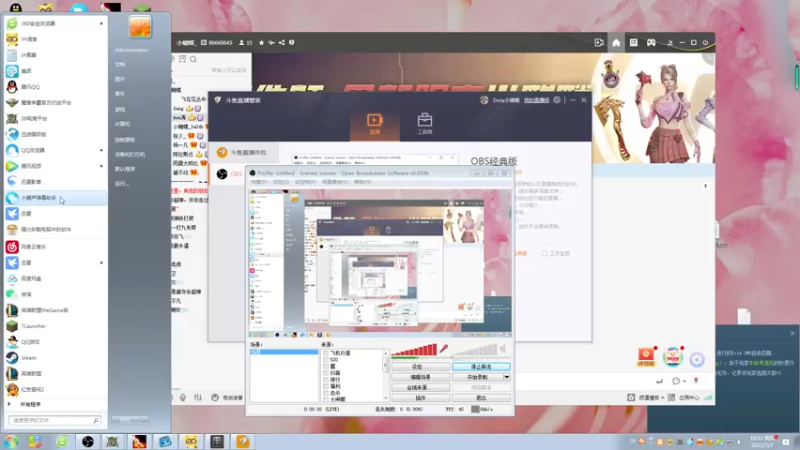Image resolution: width=800 pixels, height=450 pixels.
Task: Click Global Sources button in OBS
Action: [x=420, y=388]
